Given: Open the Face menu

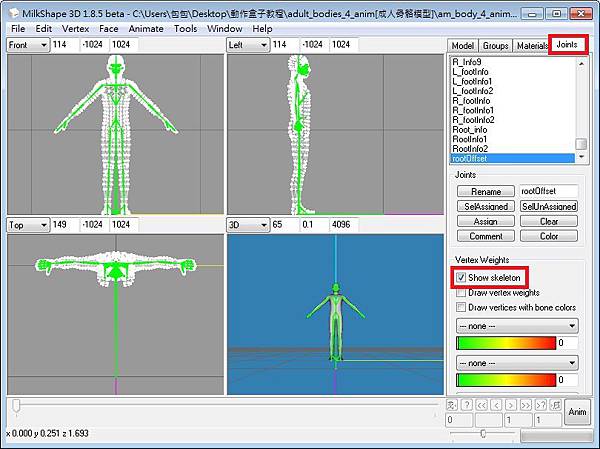Looking at the screenshot, I should tap(108, 29).
